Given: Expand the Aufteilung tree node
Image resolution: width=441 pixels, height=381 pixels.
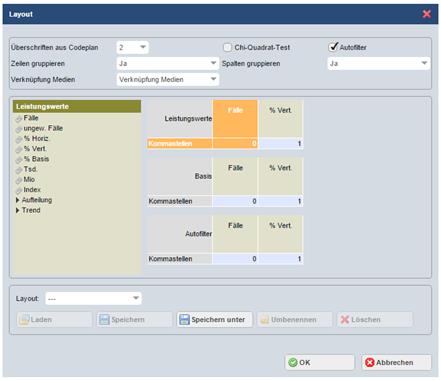Looking at the screenshot, I should coord(18,200).
